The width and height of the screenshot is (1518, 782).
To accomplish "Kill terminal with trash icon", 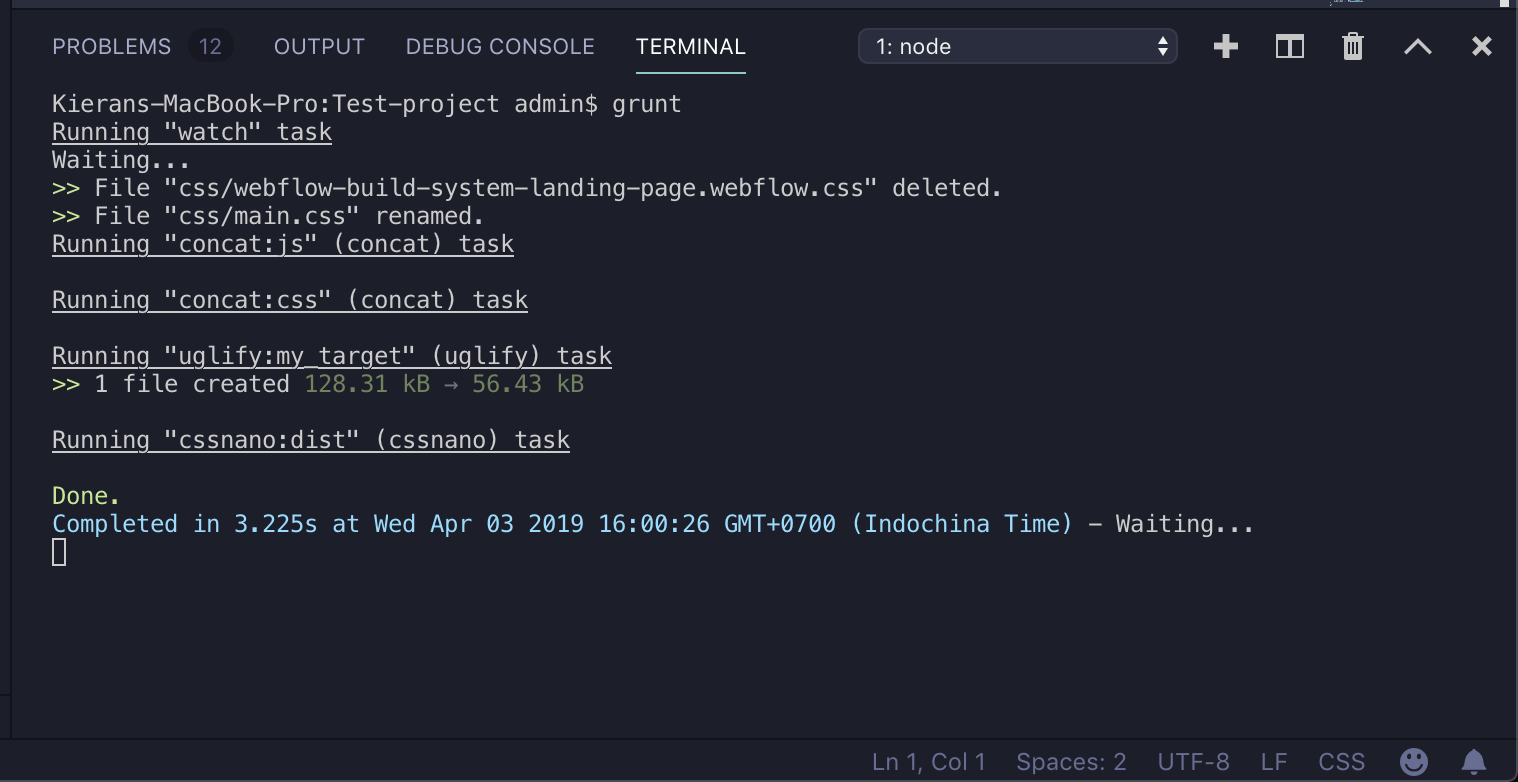I will (x=1353, y=47).
